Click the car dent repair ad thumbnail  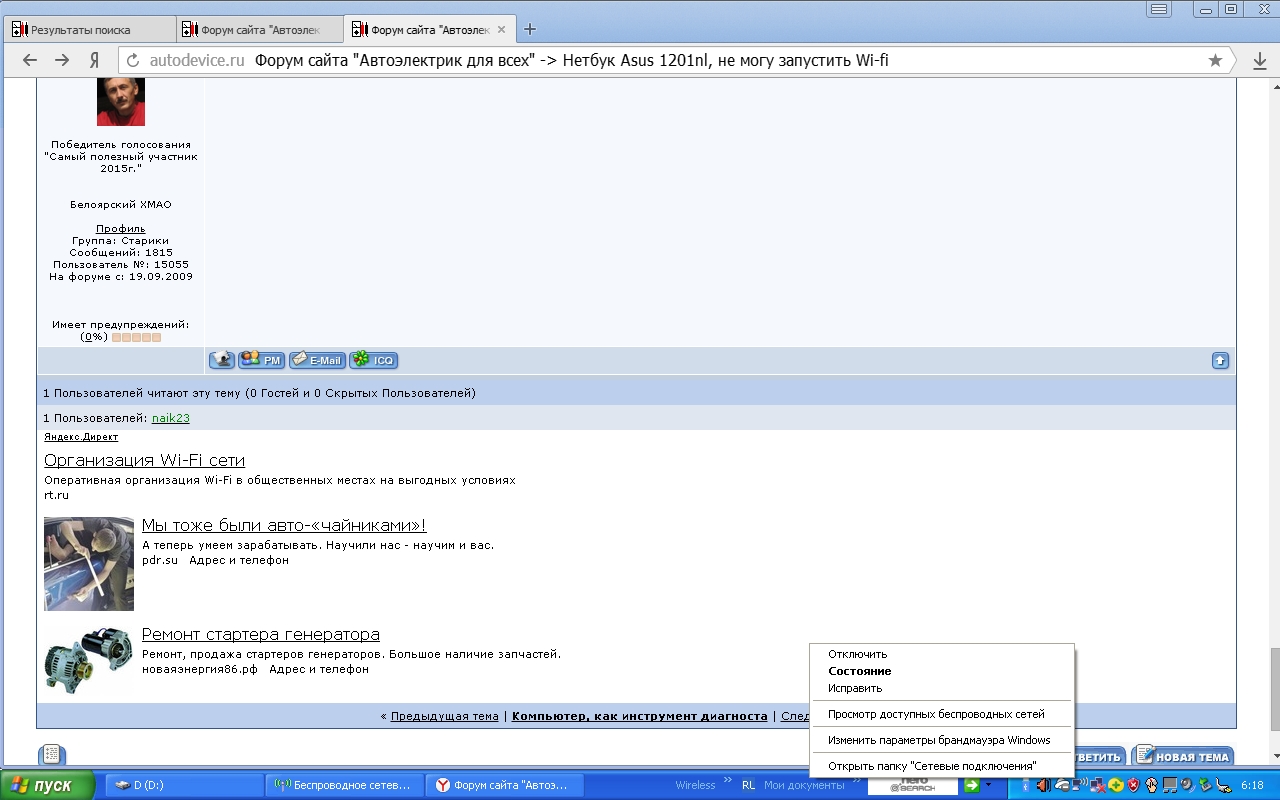(x=89, y=564)
